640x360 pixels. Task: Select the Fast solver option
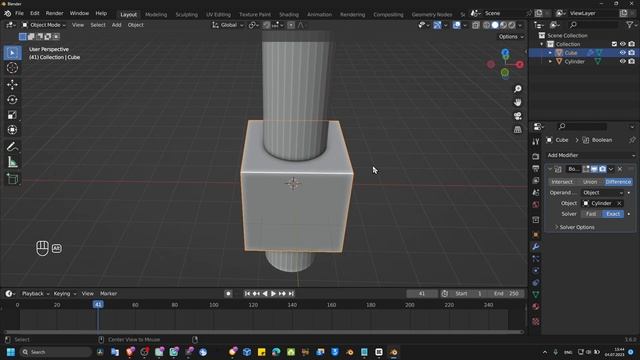[591, 214]
